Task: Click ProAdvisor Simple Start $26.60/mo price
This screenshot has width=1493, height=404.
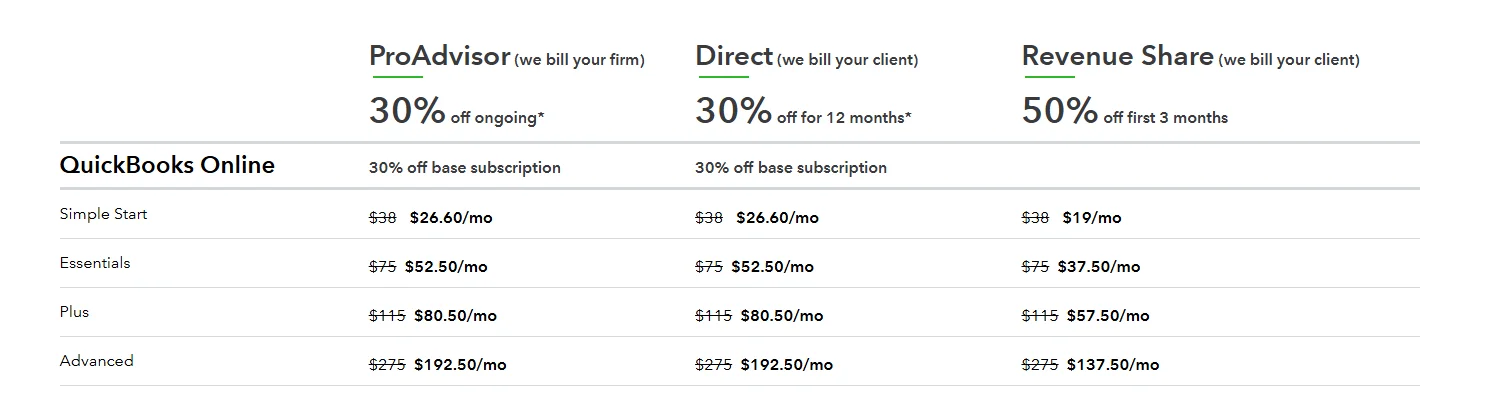Action: coord(451,218)
